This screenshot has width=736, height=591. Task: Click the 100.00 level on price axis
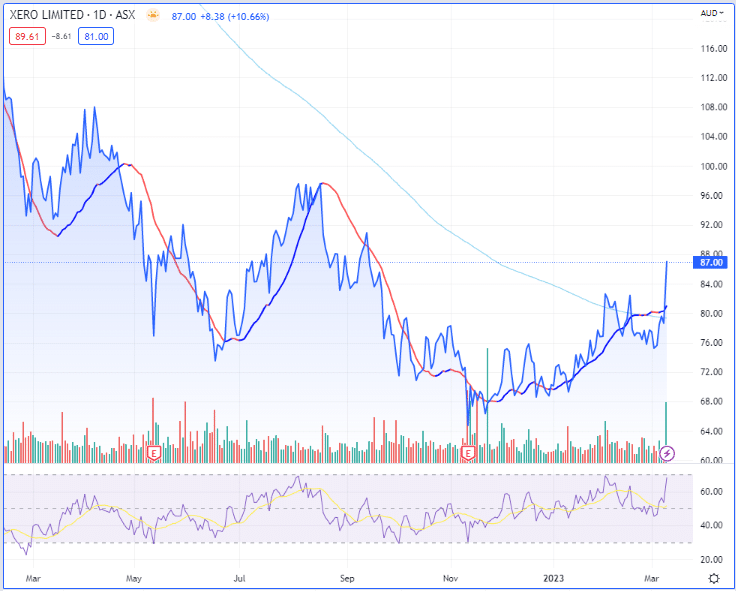click(x=712, y=167)
